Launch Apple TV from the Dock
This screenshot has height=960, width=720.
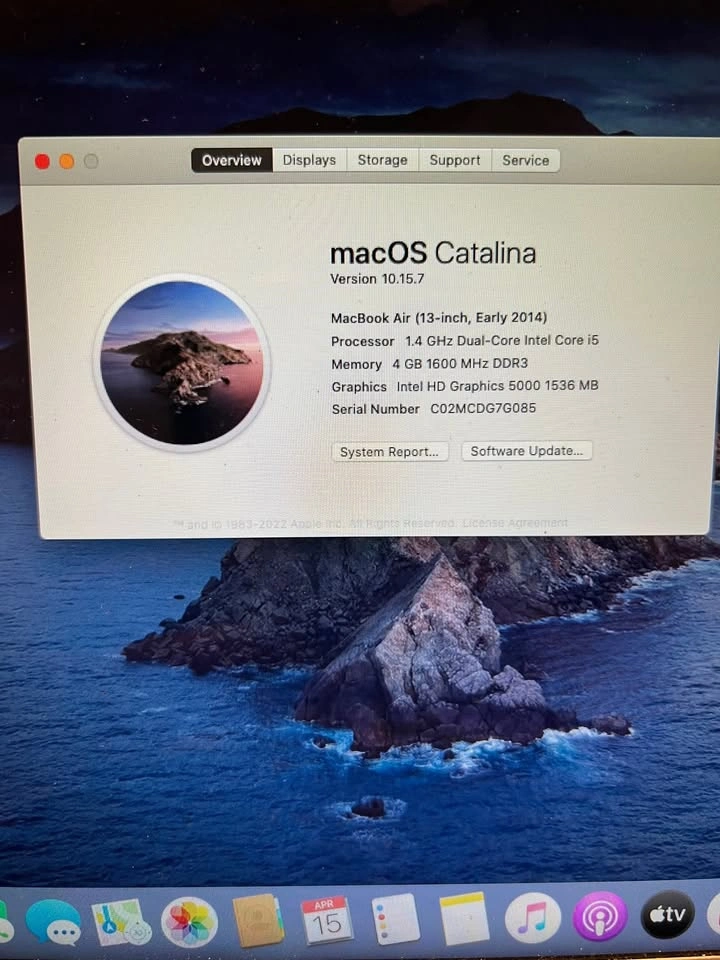coord(667,915)
